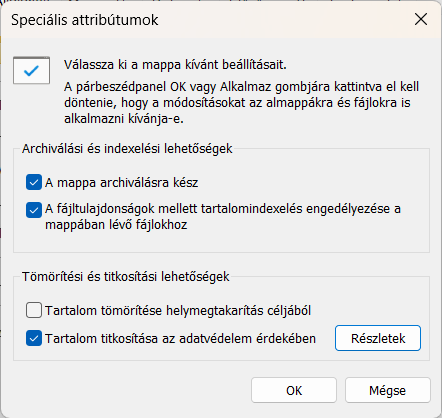Screen dimensions: 442x418
Task: Confirm the settings with OK
Action: pos(294,390)
